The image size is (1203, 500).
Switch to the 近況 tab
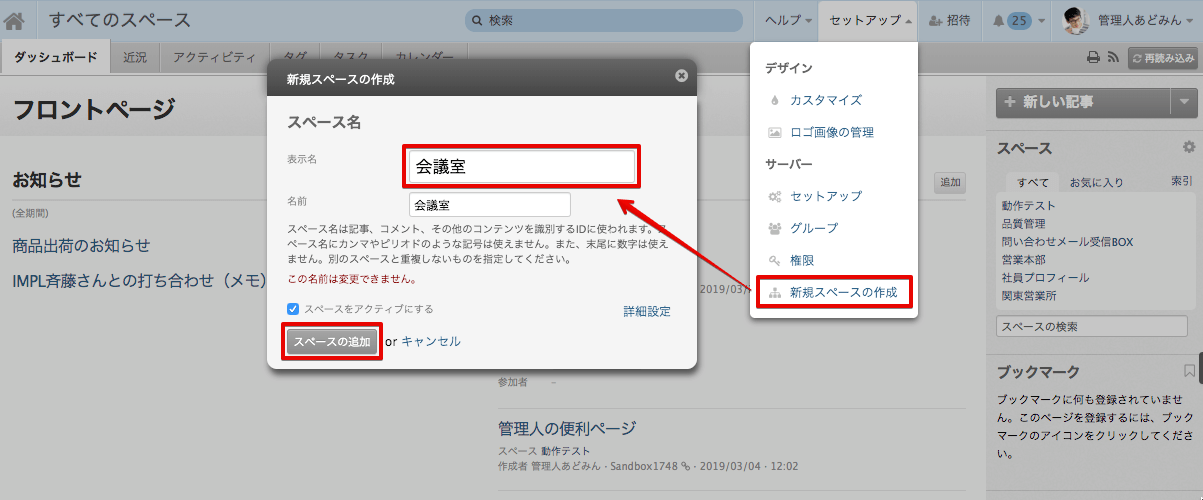[x=134, y=57]
